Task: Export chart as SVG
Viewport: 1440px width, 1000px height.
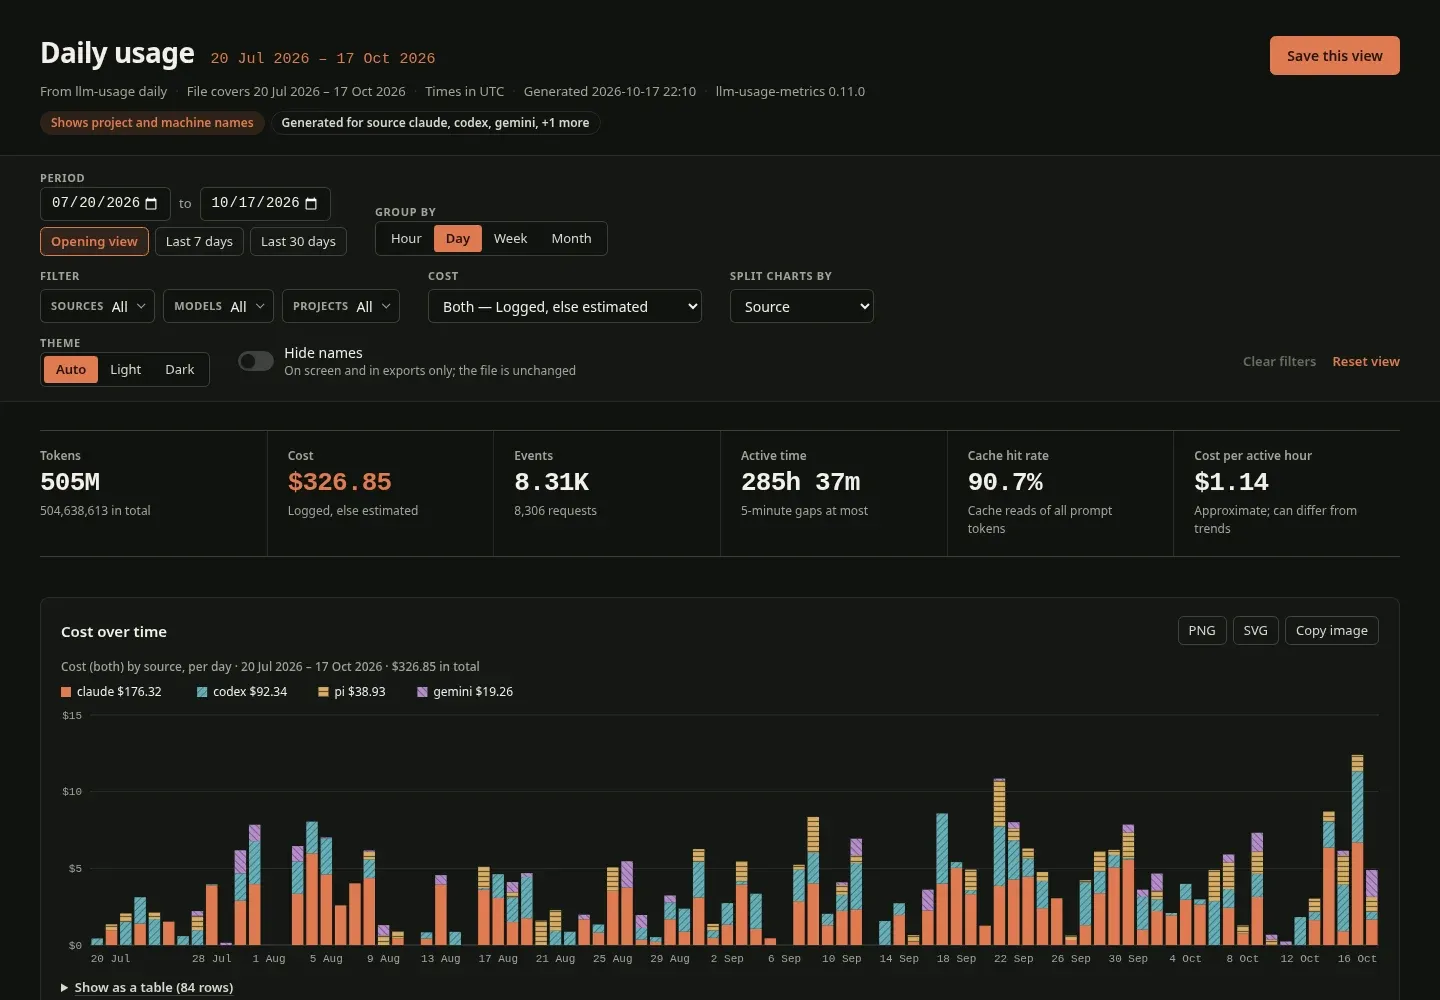Action: (x=1255, y=630)
